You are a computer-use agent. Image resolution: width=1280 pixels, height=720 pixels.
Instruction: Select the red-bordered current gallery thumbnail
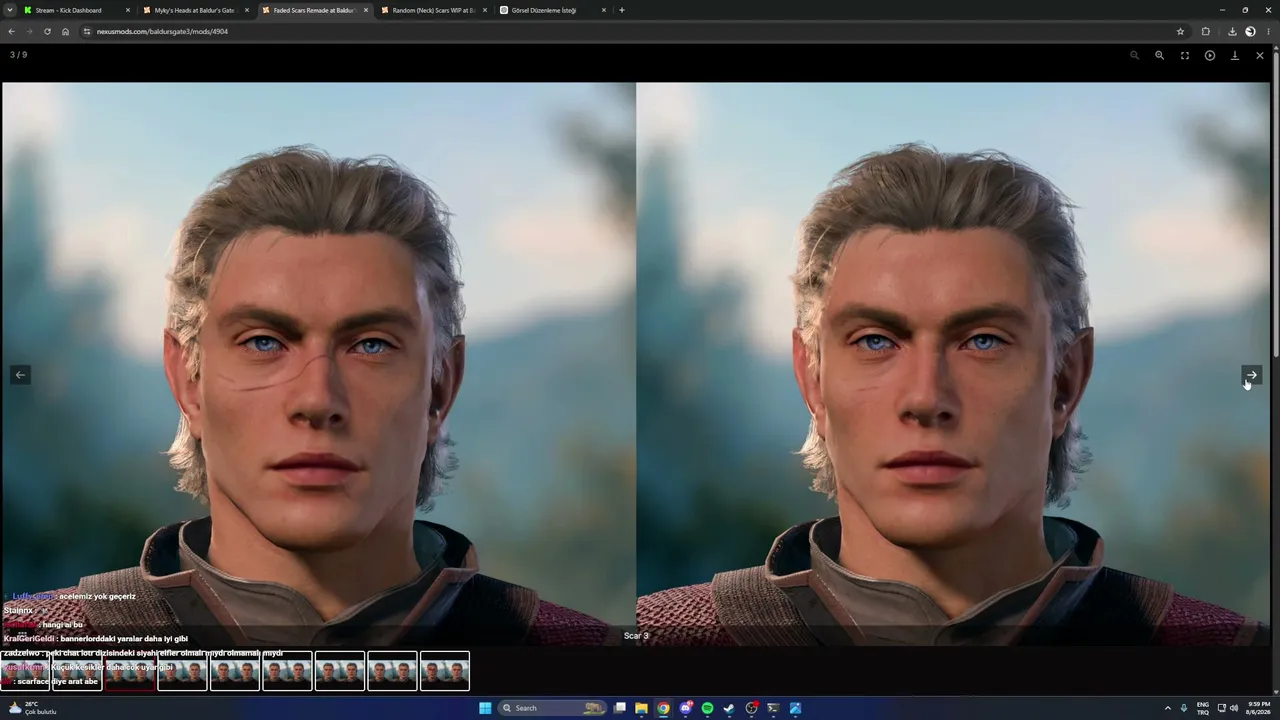click(x=130, y=671)
